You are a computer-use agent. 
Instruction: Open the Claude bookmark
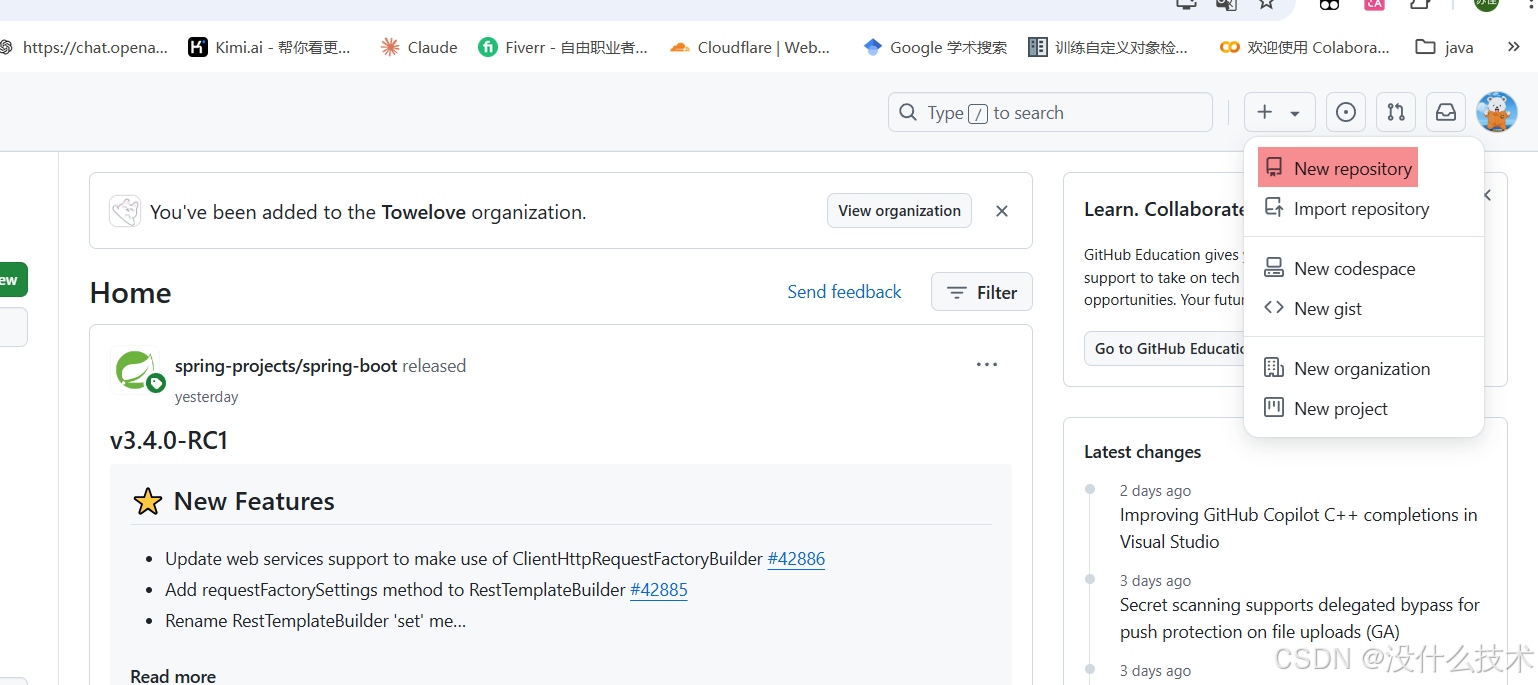pos(419,47)
